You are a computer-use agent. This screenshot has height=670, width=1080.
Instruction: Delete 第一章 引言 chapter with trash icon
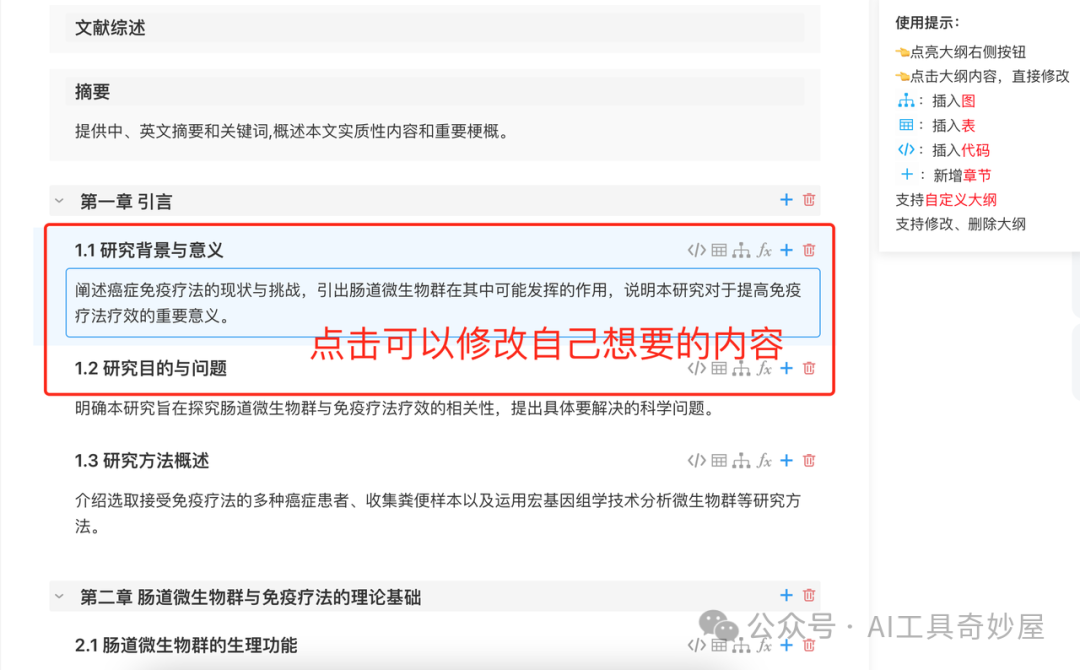coord(809,200)
